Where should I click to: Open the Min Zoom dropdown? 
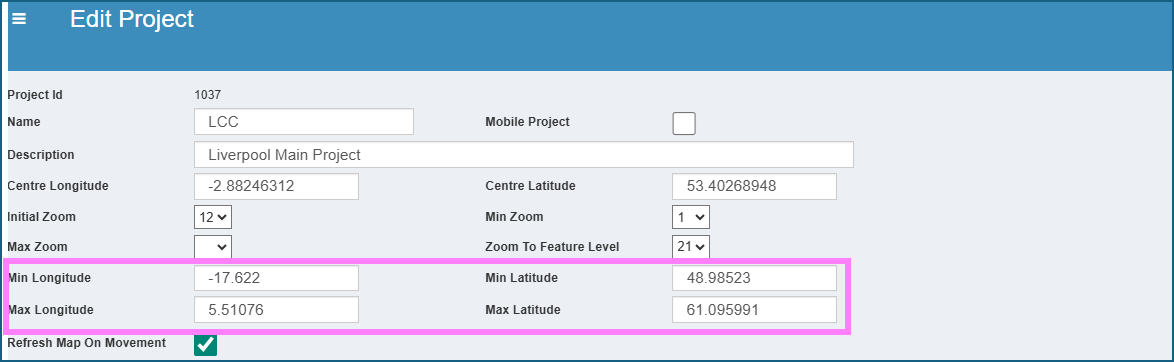(x=690, y=217)
